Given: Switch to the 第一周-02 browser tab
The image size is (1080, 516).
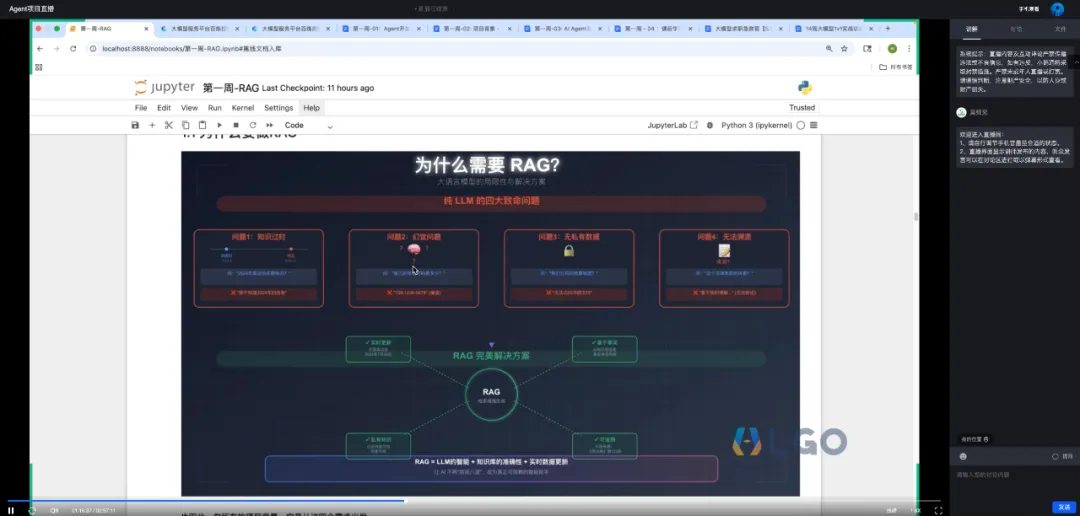Looking at the screenshot, I should click(472, 29).
